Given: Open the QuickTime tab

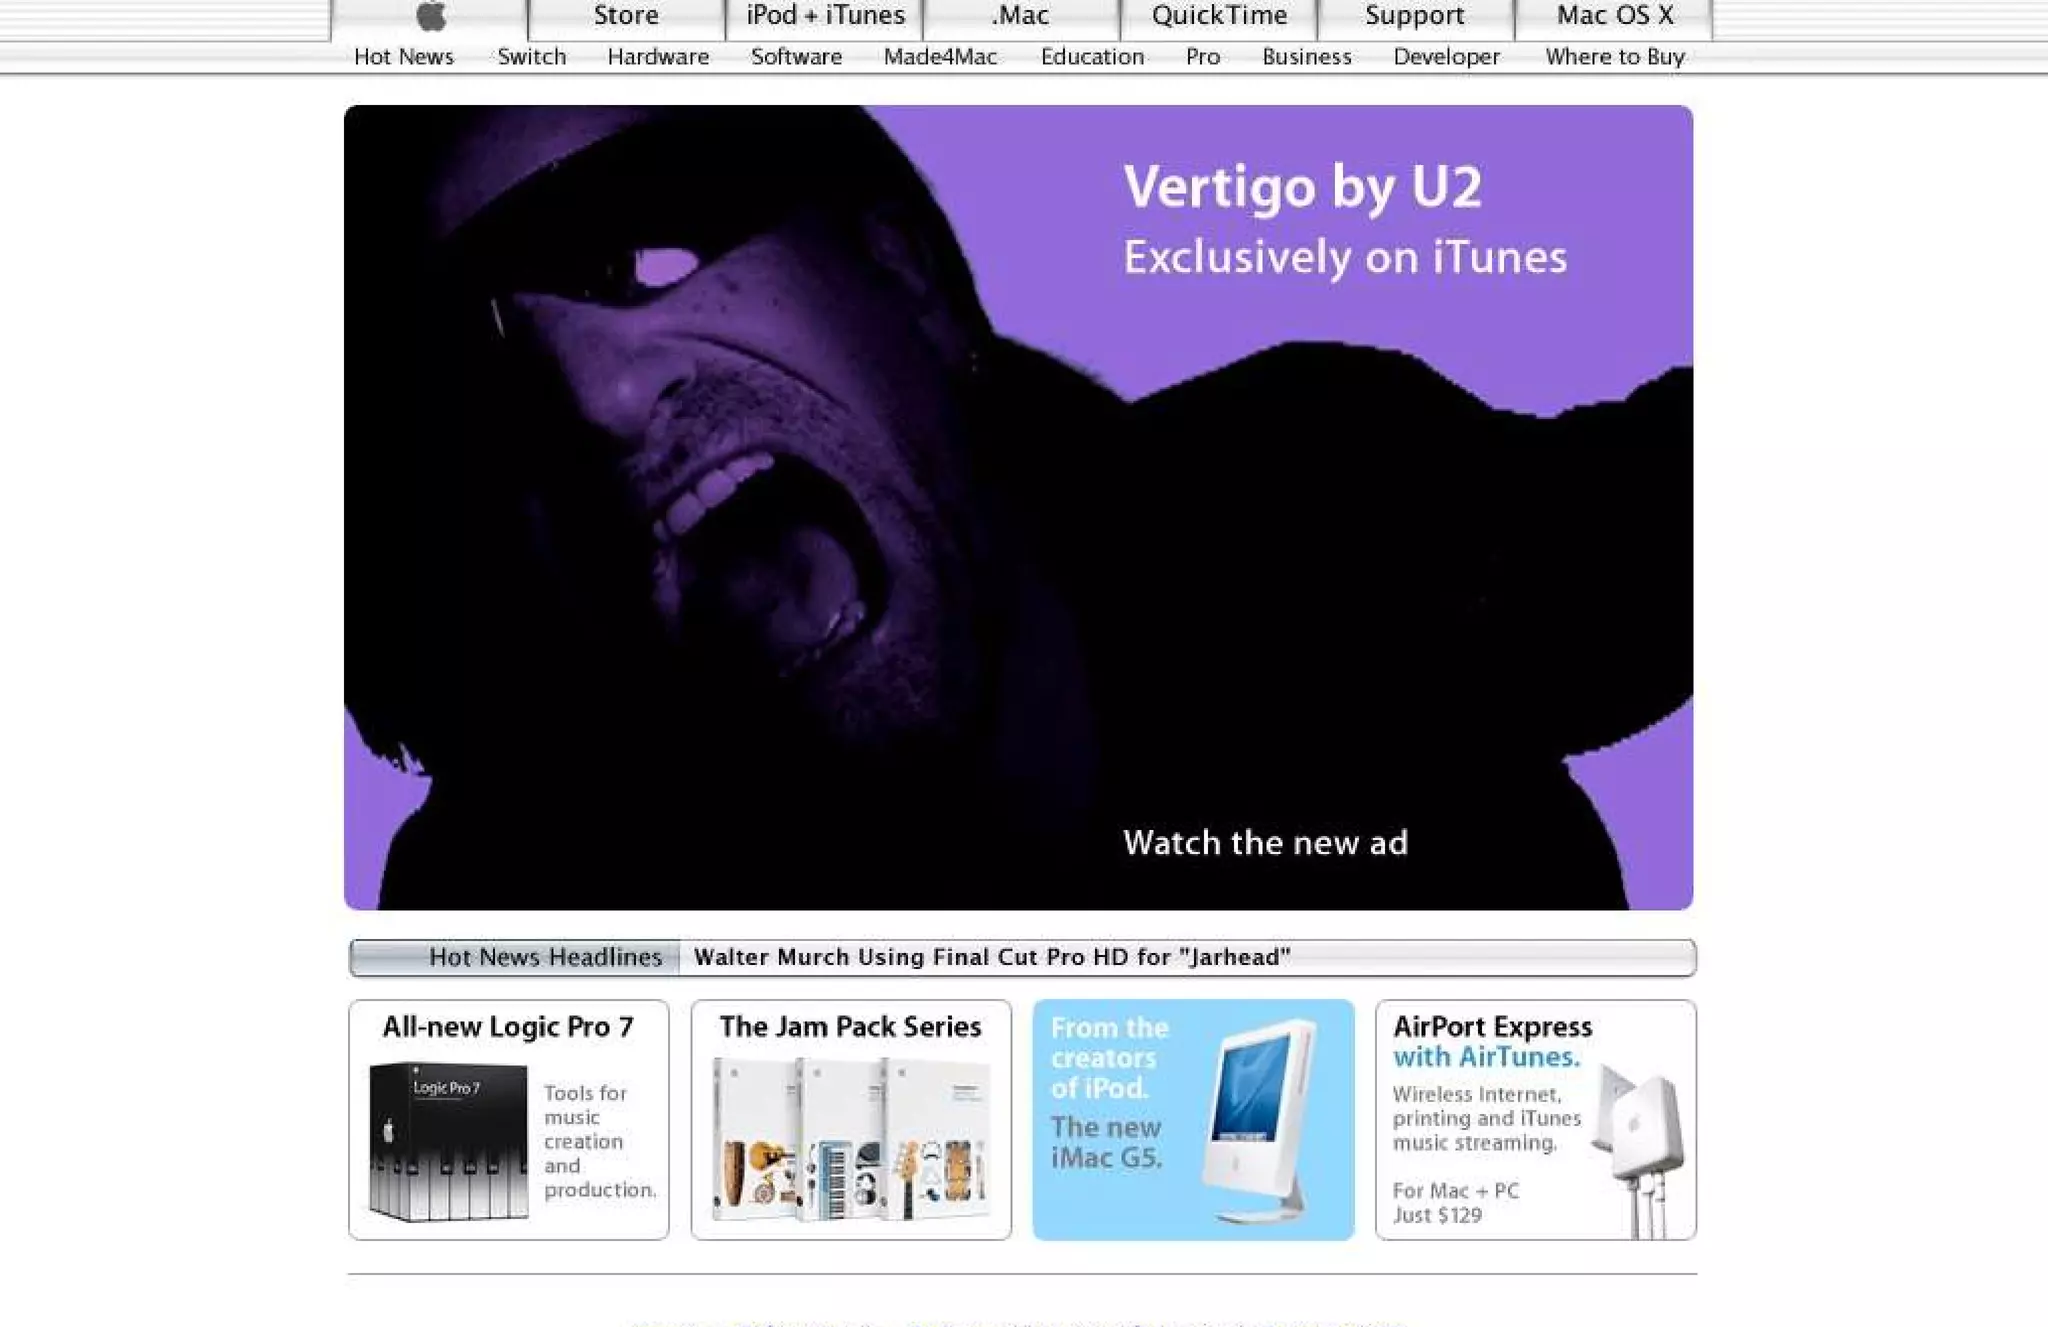Looking at the screenshot, I should point(1219,17).
